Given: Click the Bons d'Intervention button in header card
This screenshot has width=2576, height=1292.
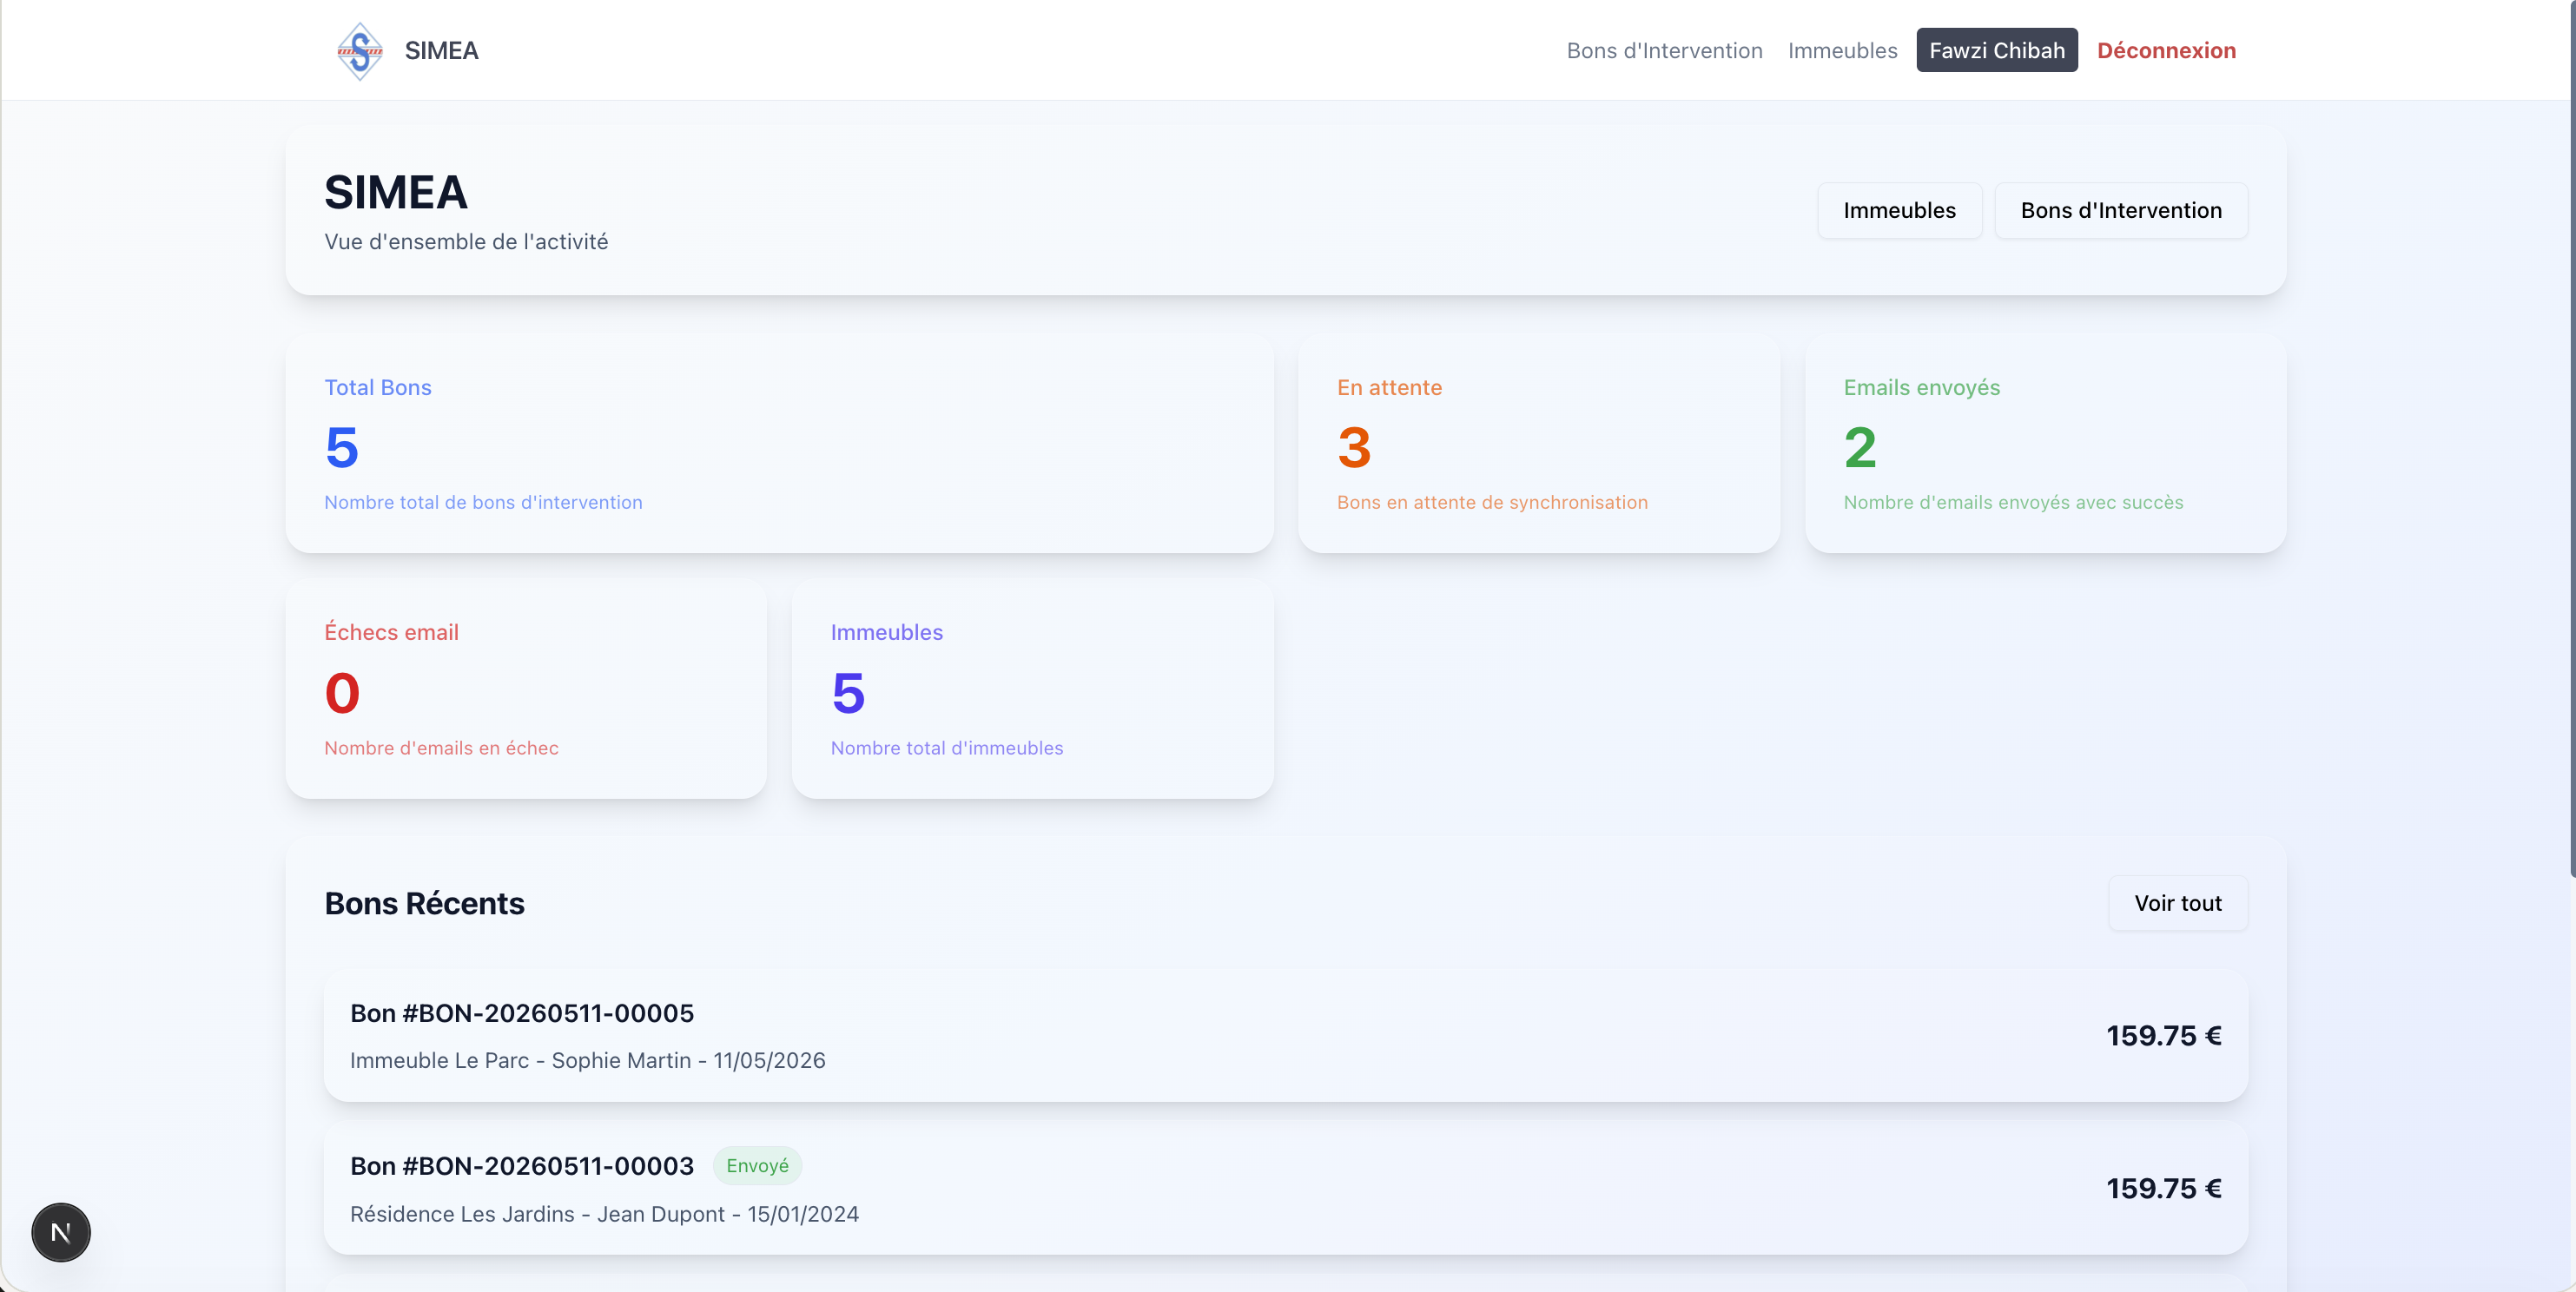Looking at the screenshot, I should click(2121, 210).
